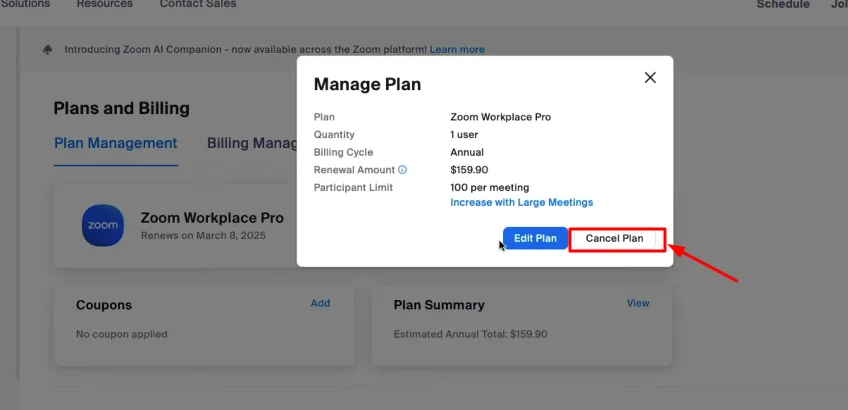Click the Zoom Workplace Pro logo icon
The height and width of the screenshot is (410, 848).
[x=103, y=225]
